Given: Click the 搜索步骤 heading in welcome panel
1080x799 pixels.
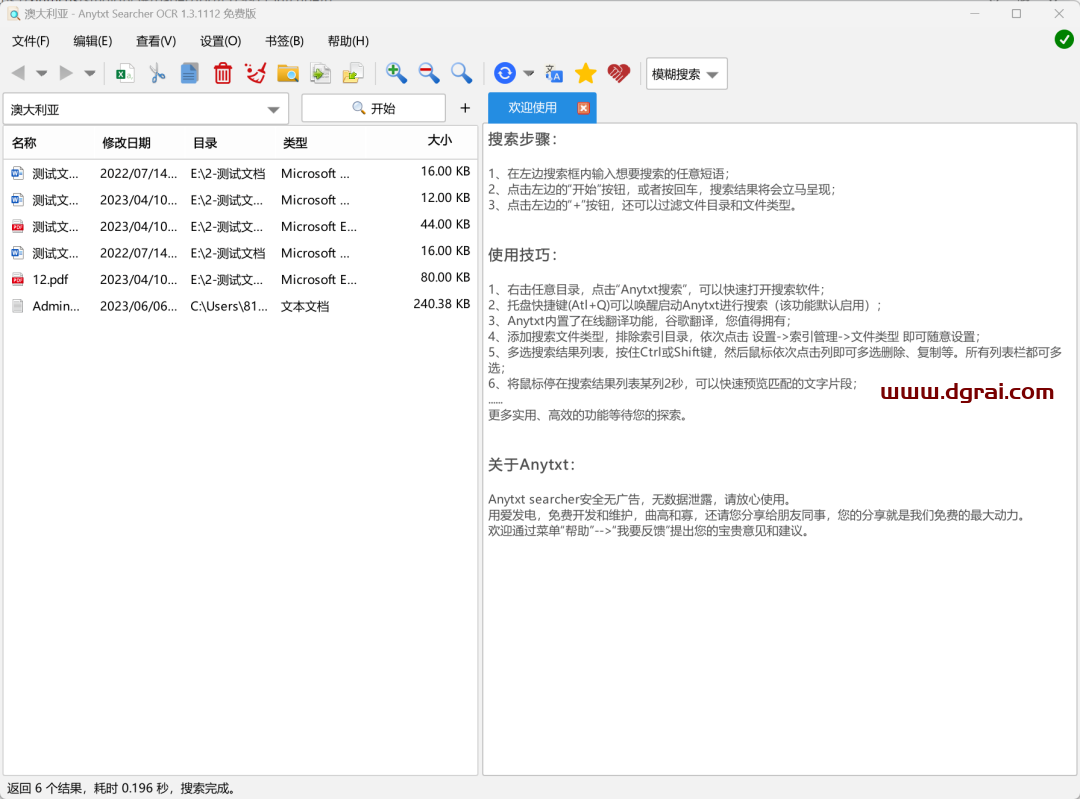Looking at the screenshot, I should coord(523,139).
